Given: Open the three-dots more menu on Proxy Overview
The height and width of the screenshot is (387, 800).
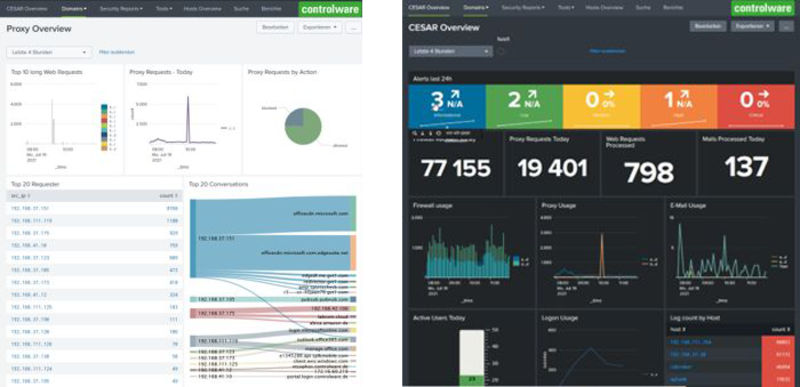Looking at the screenshot, I should [x=353, y=28].
